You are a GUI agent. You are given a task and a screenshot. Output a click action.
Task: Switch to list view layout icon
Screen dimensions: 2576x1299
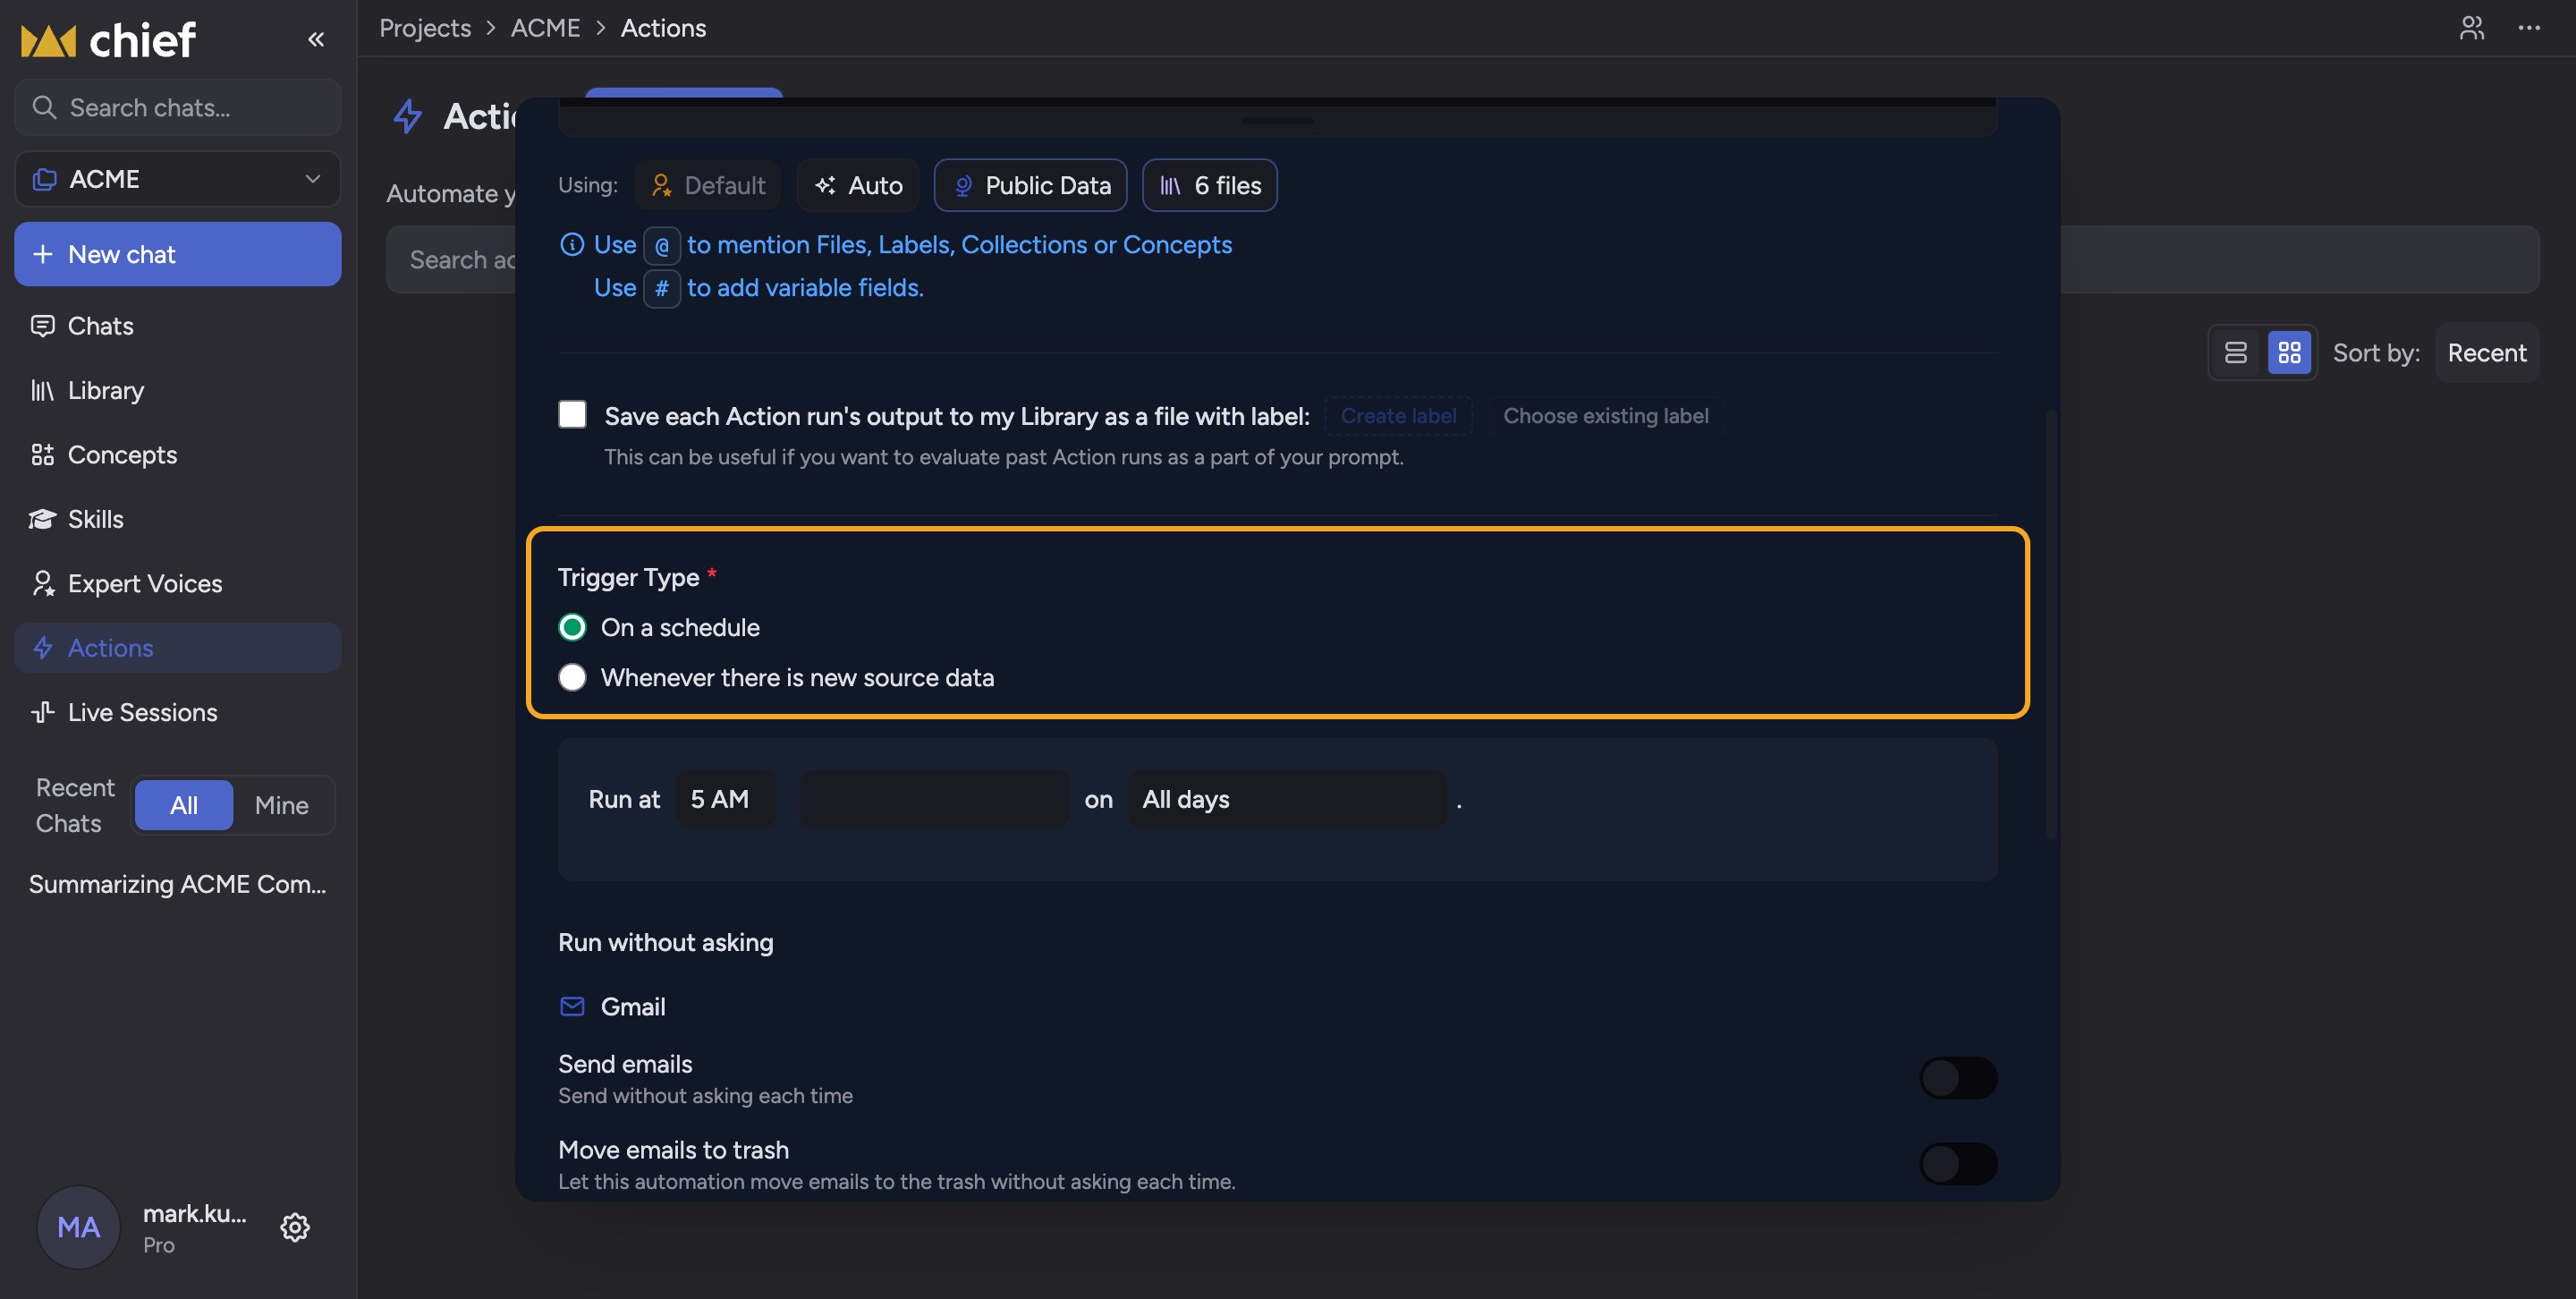[2236, 352]
